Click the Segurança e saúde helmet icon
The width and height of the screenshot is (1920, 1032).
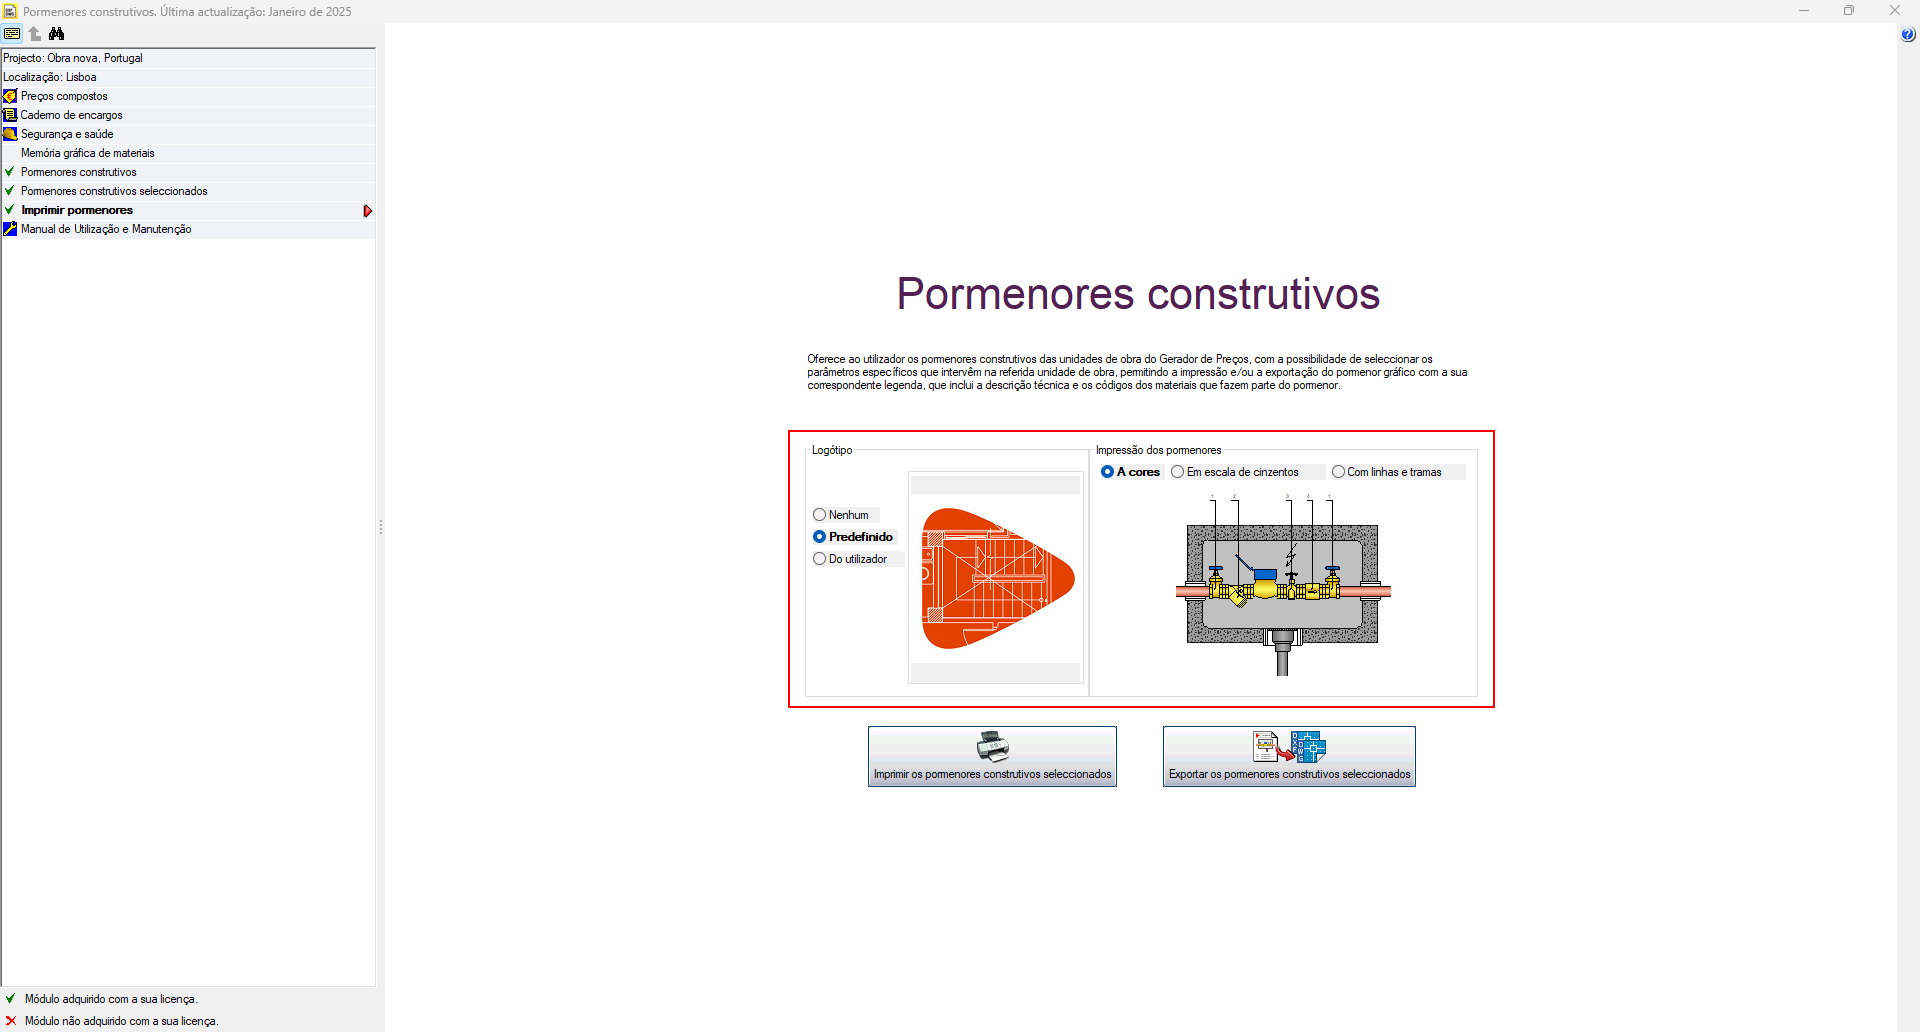click(10, 134)
